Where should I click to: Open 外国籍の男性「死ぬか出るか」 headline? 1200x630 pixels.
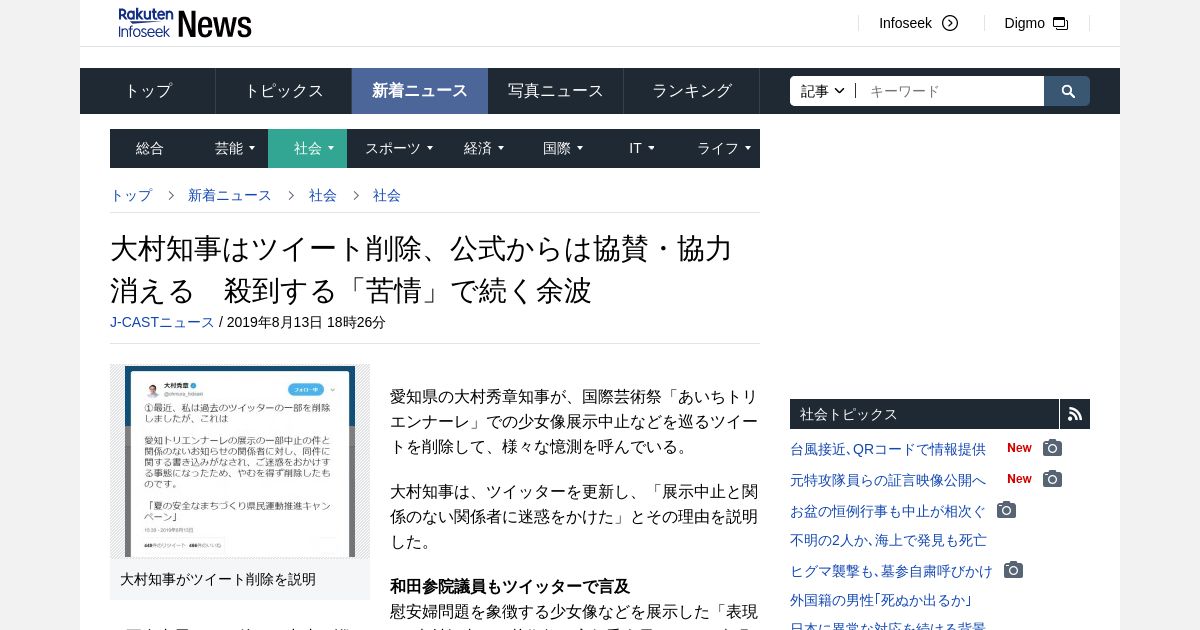(x=882, y=600)
